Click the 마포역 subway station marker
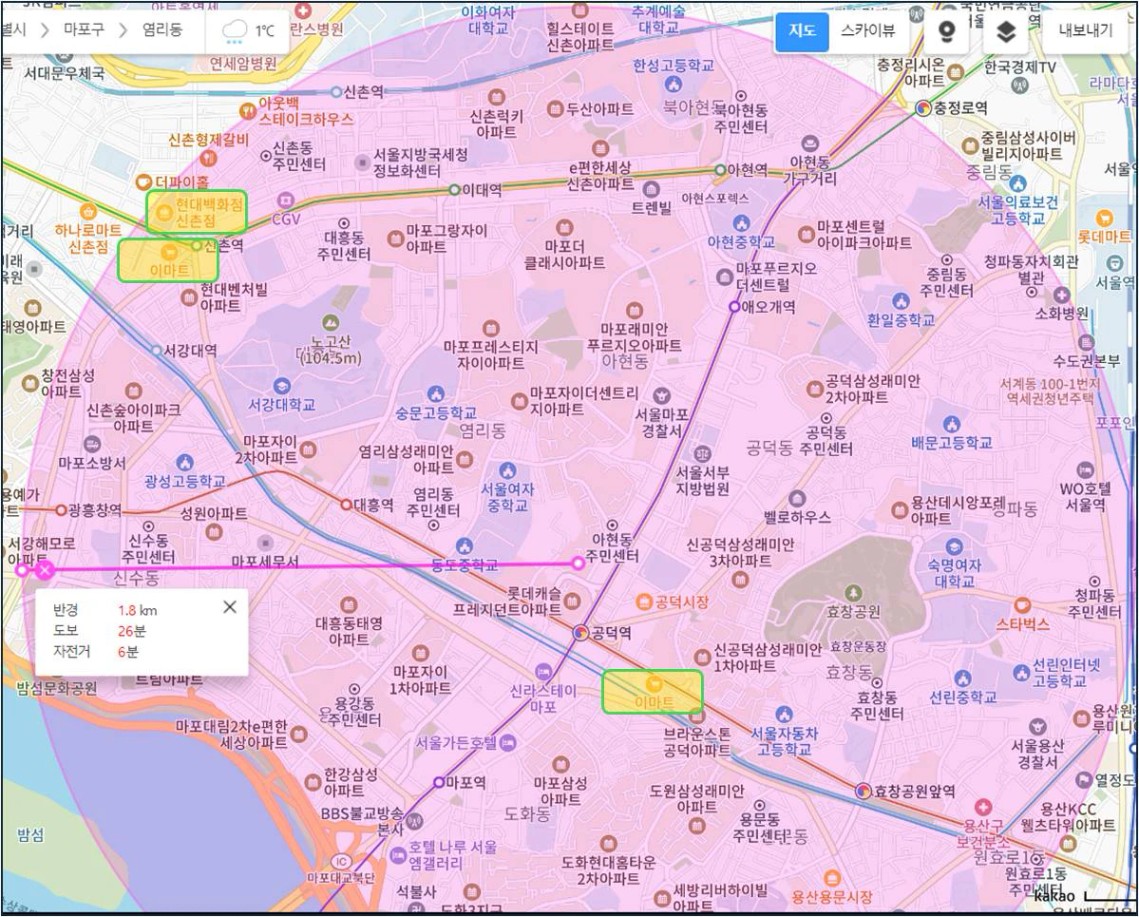The image size is (1139, 917). 438,783
